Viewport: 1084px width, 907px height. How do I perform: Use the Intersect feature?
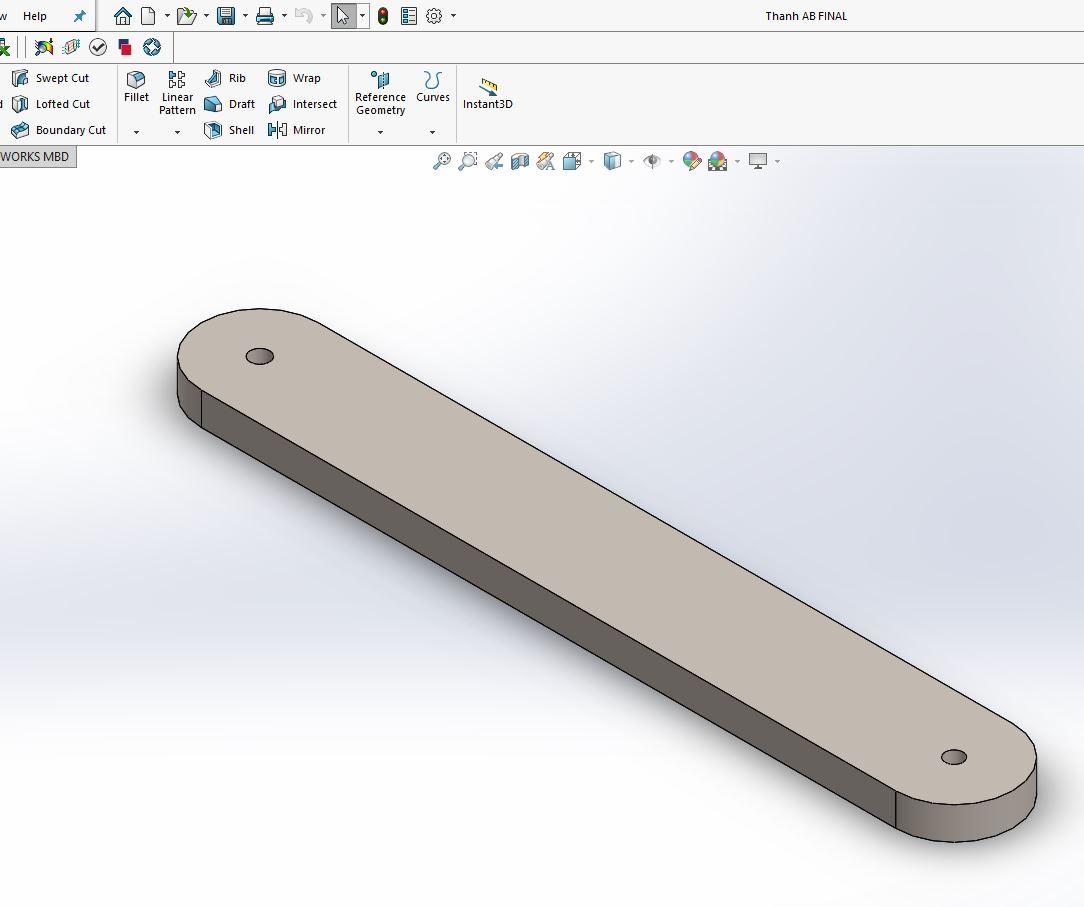[x=302, y=104]
